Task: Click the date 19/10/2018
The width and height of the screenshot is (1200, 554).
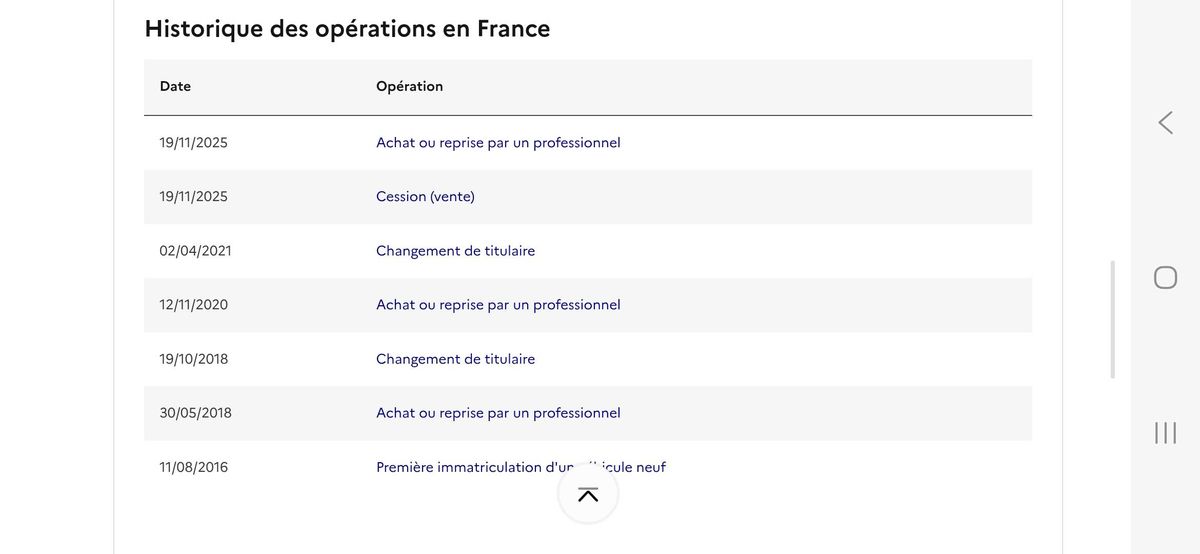Action: [193, 359]
